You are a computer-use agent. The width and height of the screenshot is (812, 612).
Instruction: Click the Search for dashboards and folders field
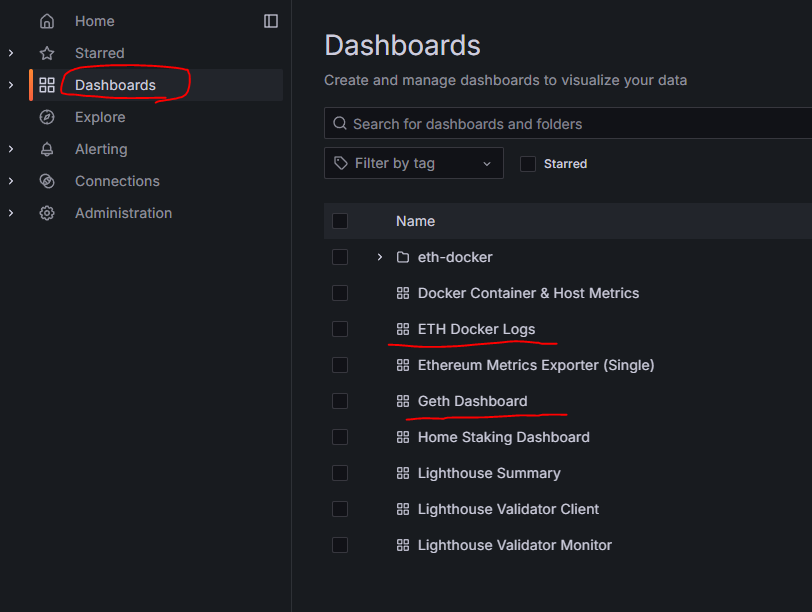tap(568, 123)
